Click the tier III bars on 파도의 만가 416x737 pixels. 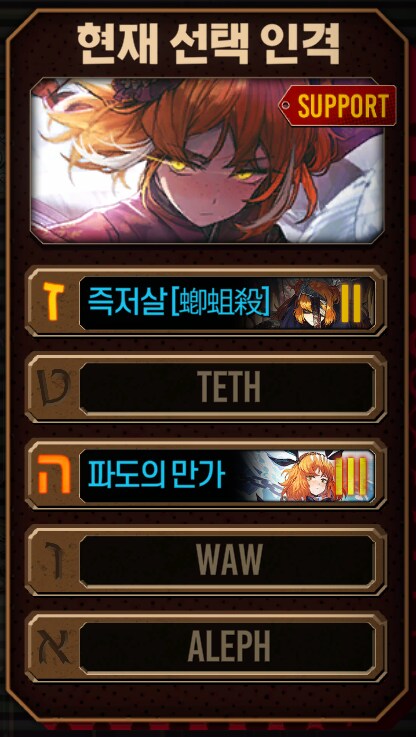[x=351, y=477]
